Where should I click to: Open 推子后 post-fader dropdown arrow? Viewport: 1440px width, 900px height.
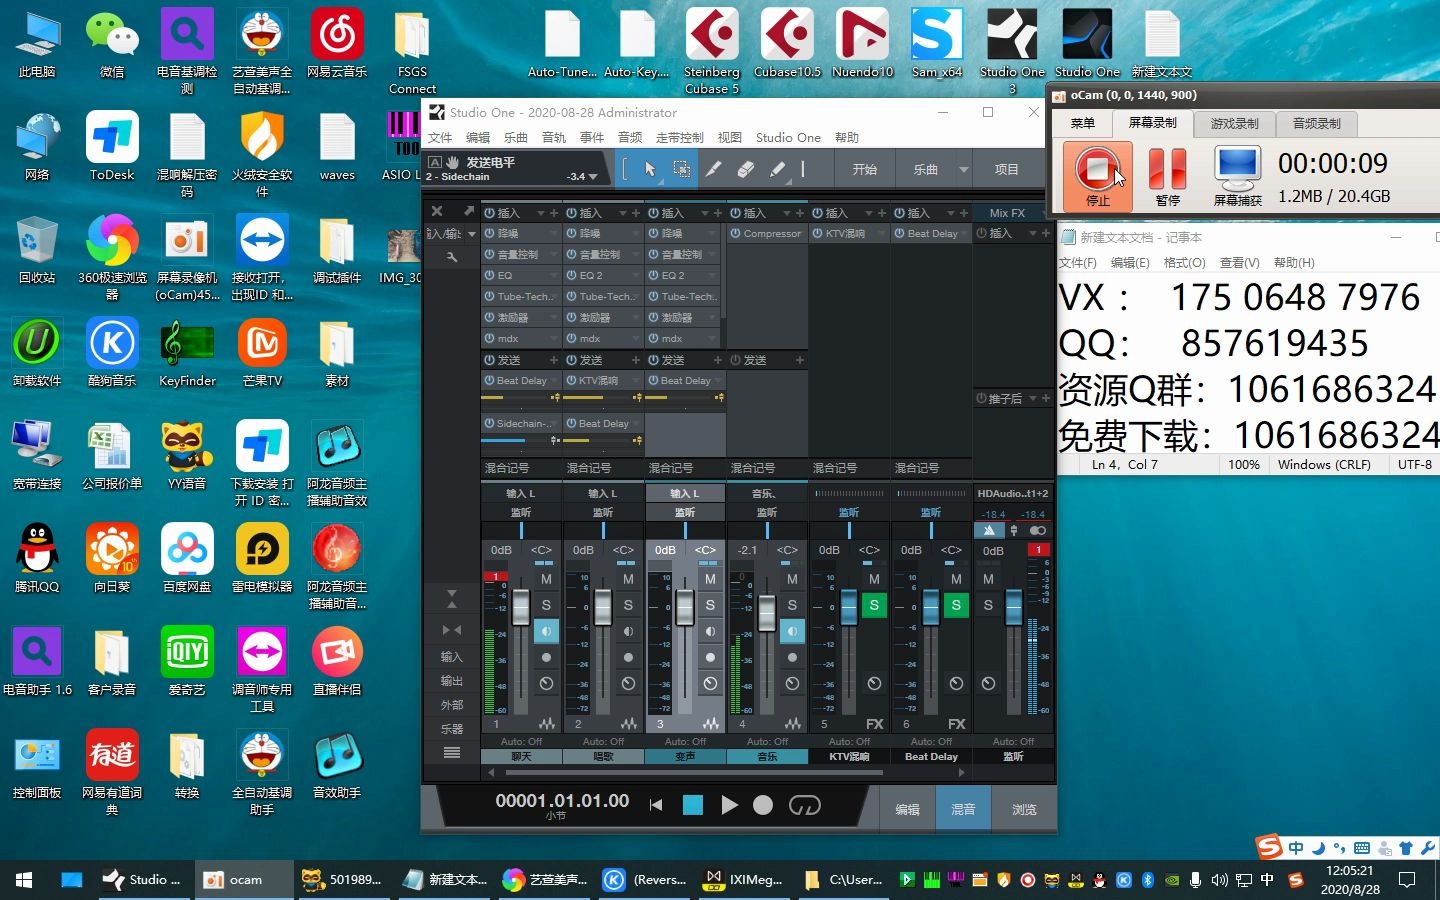1033,398
